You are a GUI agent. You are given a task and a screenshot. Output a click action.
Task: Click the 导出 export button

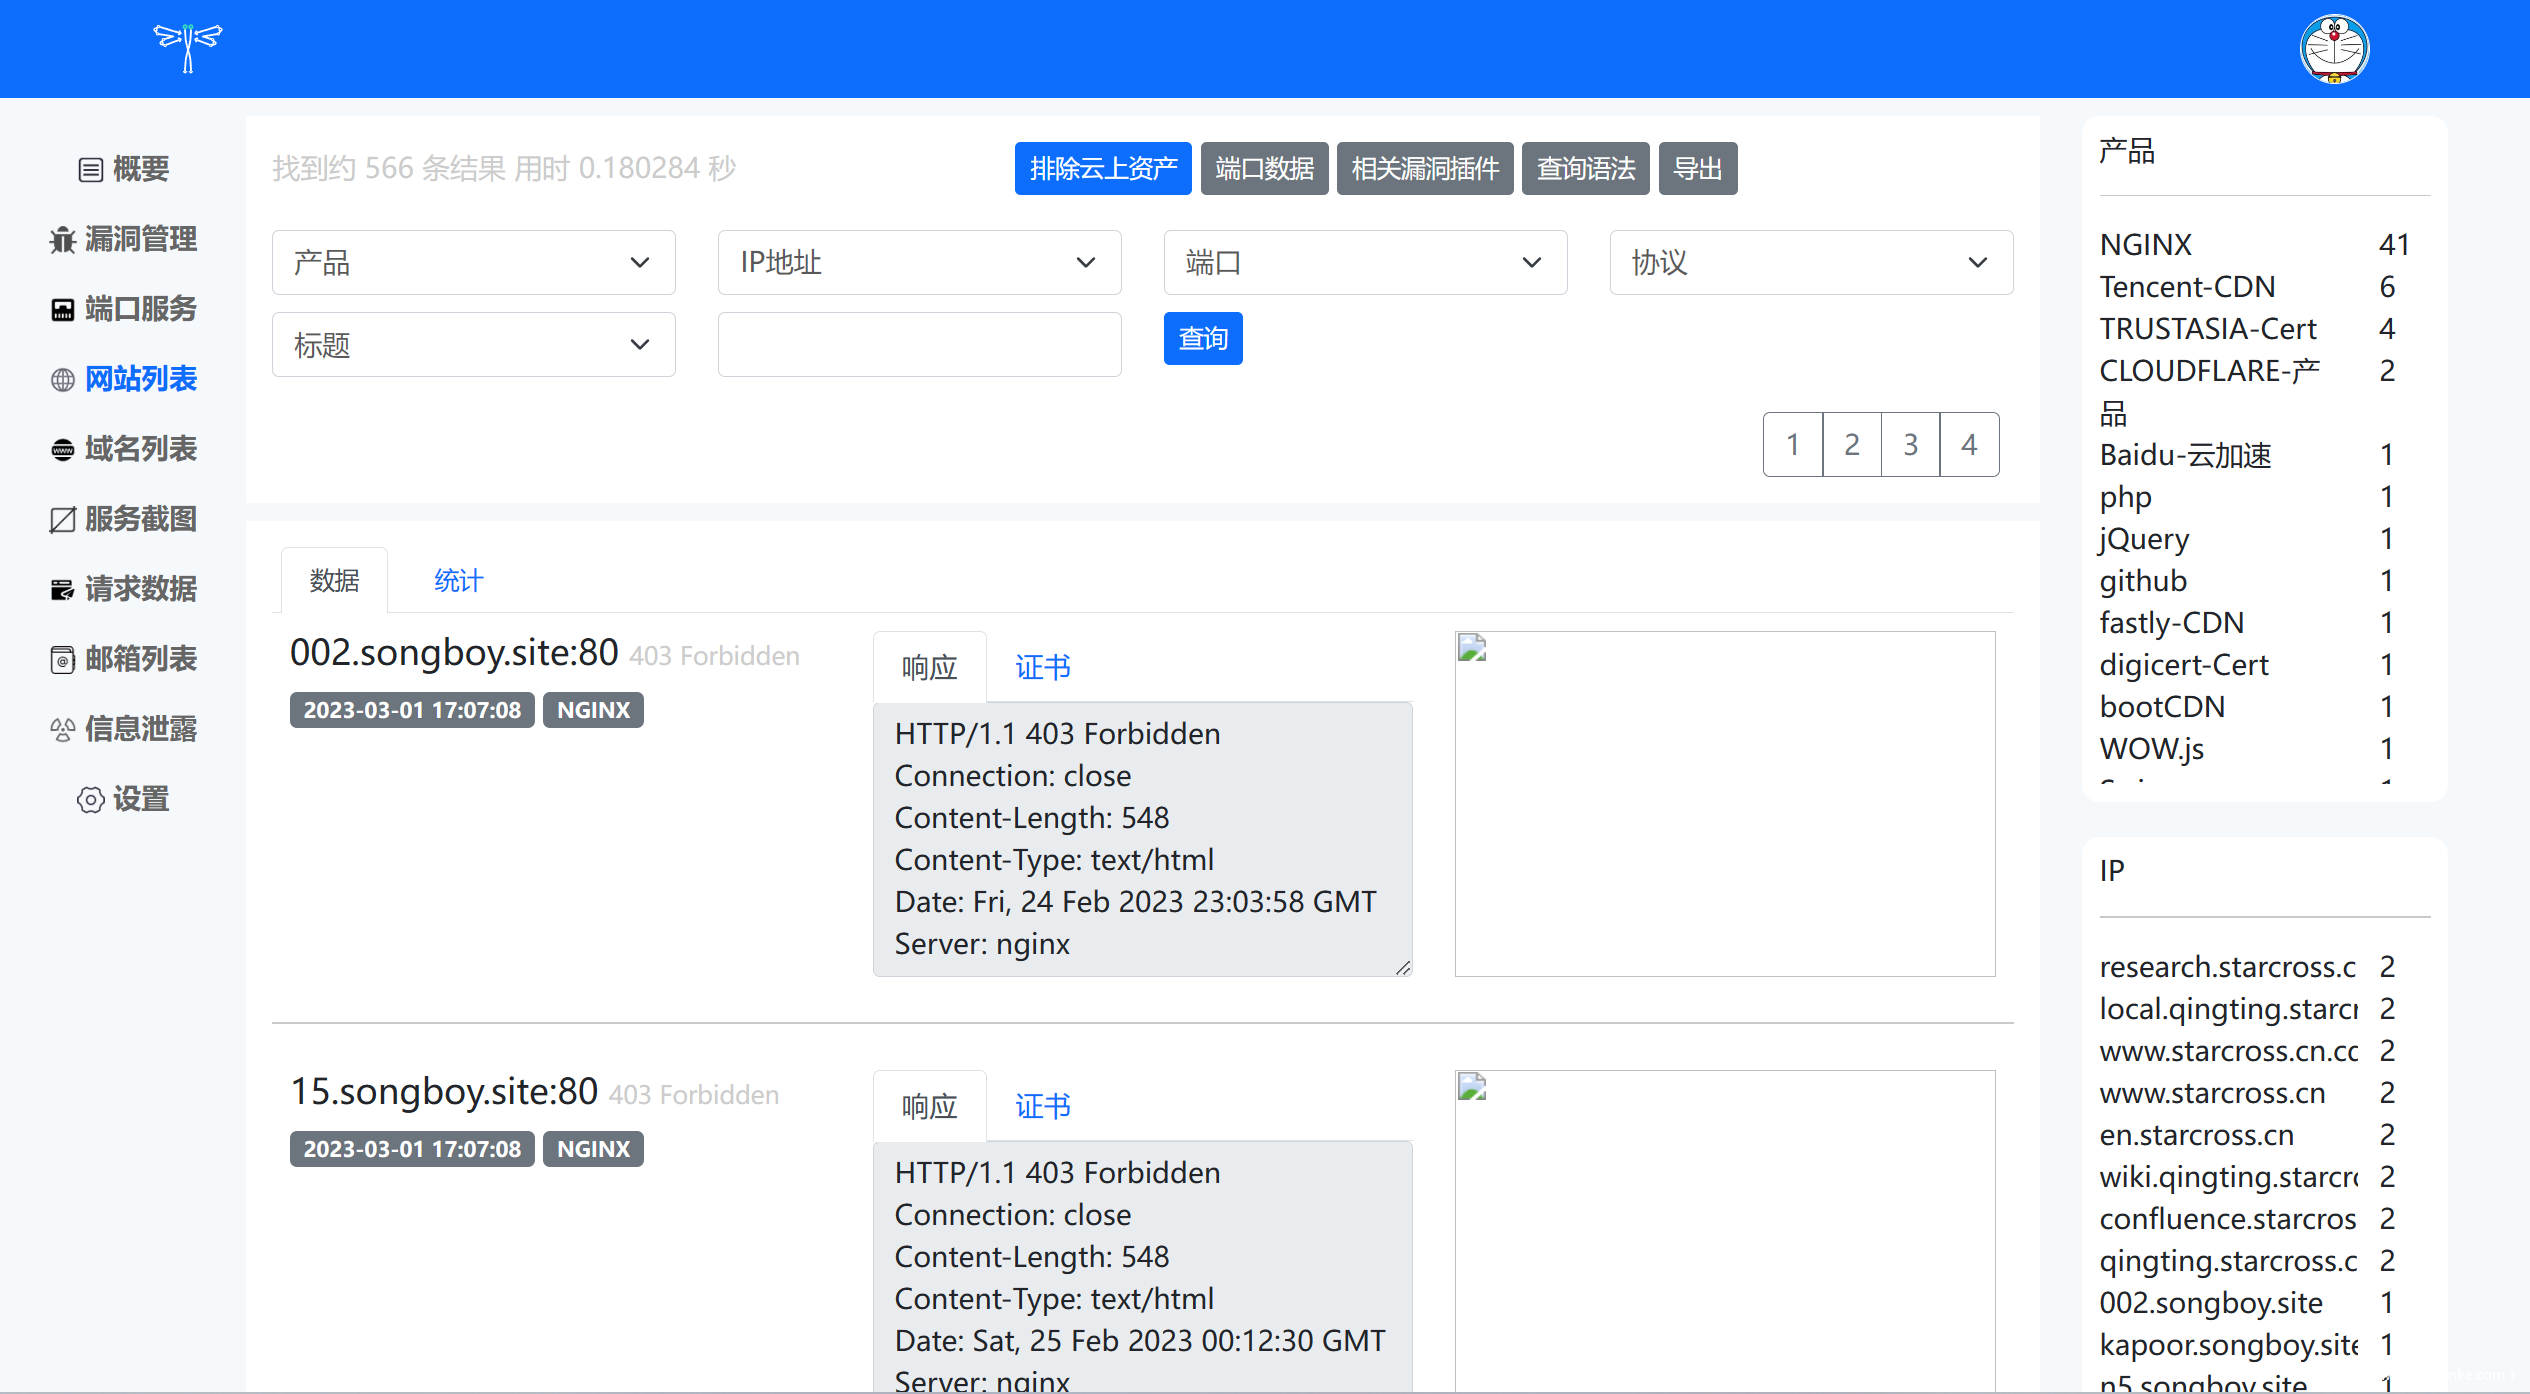(1697, 169)
